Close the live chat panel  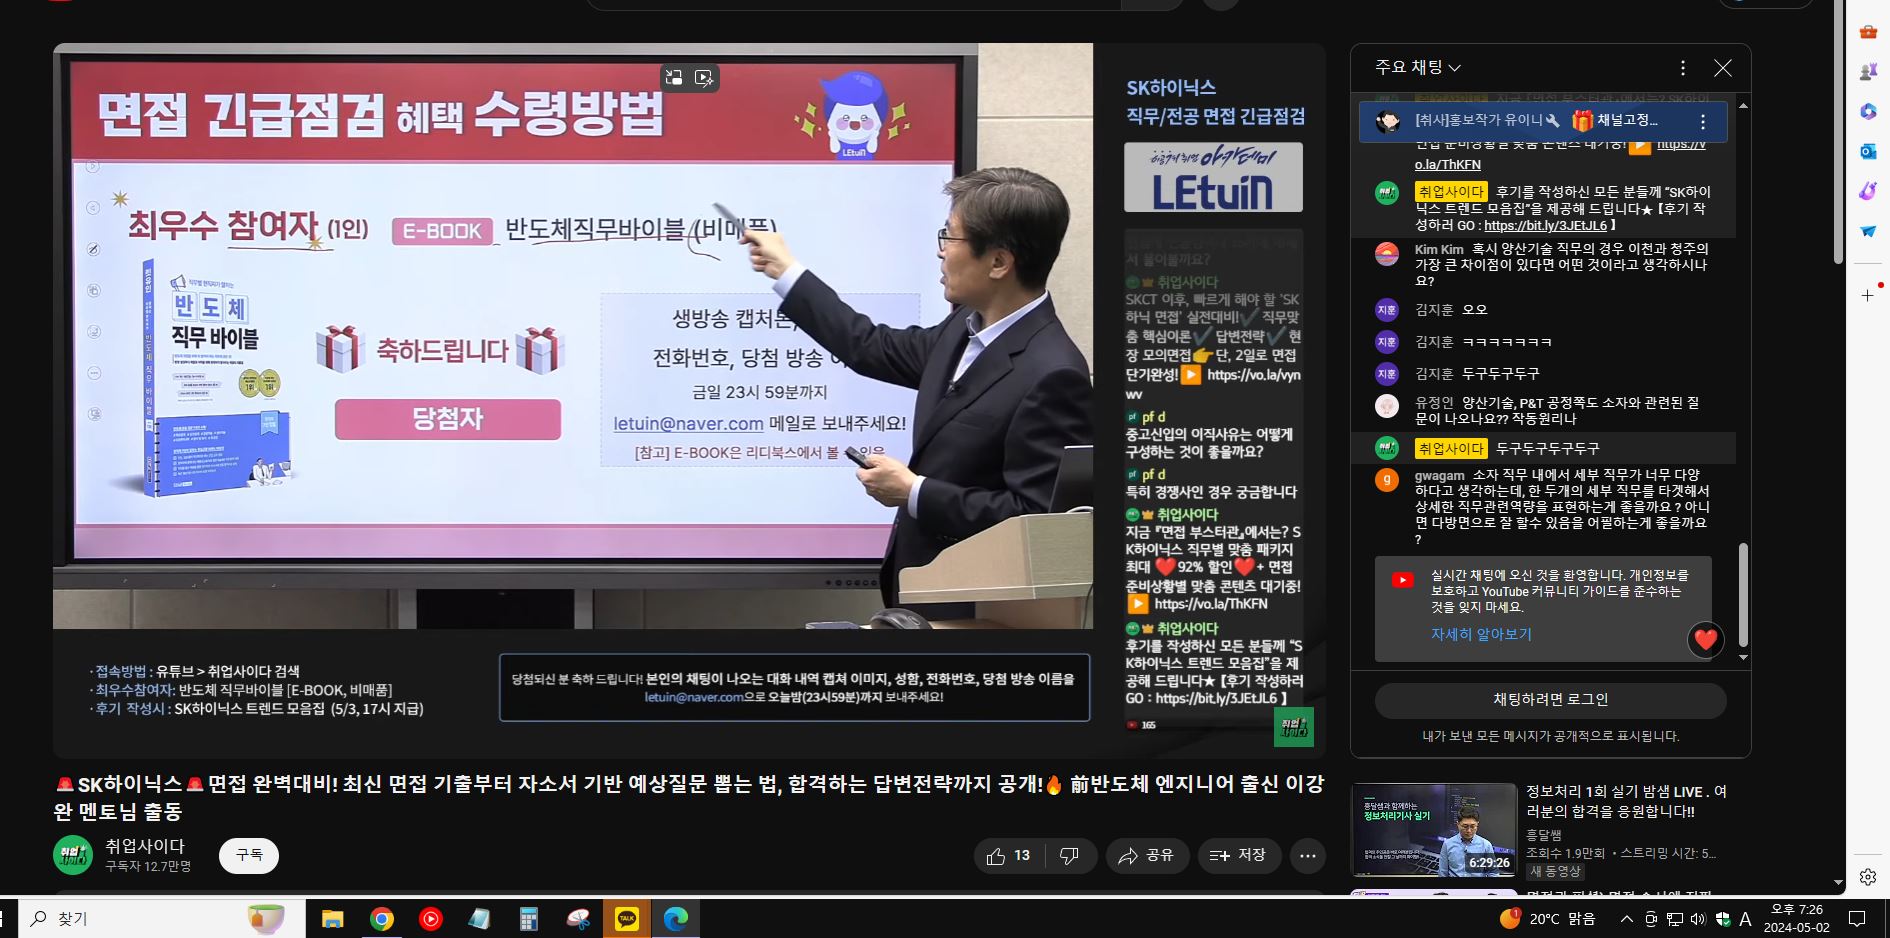(x=1722, y=68)
